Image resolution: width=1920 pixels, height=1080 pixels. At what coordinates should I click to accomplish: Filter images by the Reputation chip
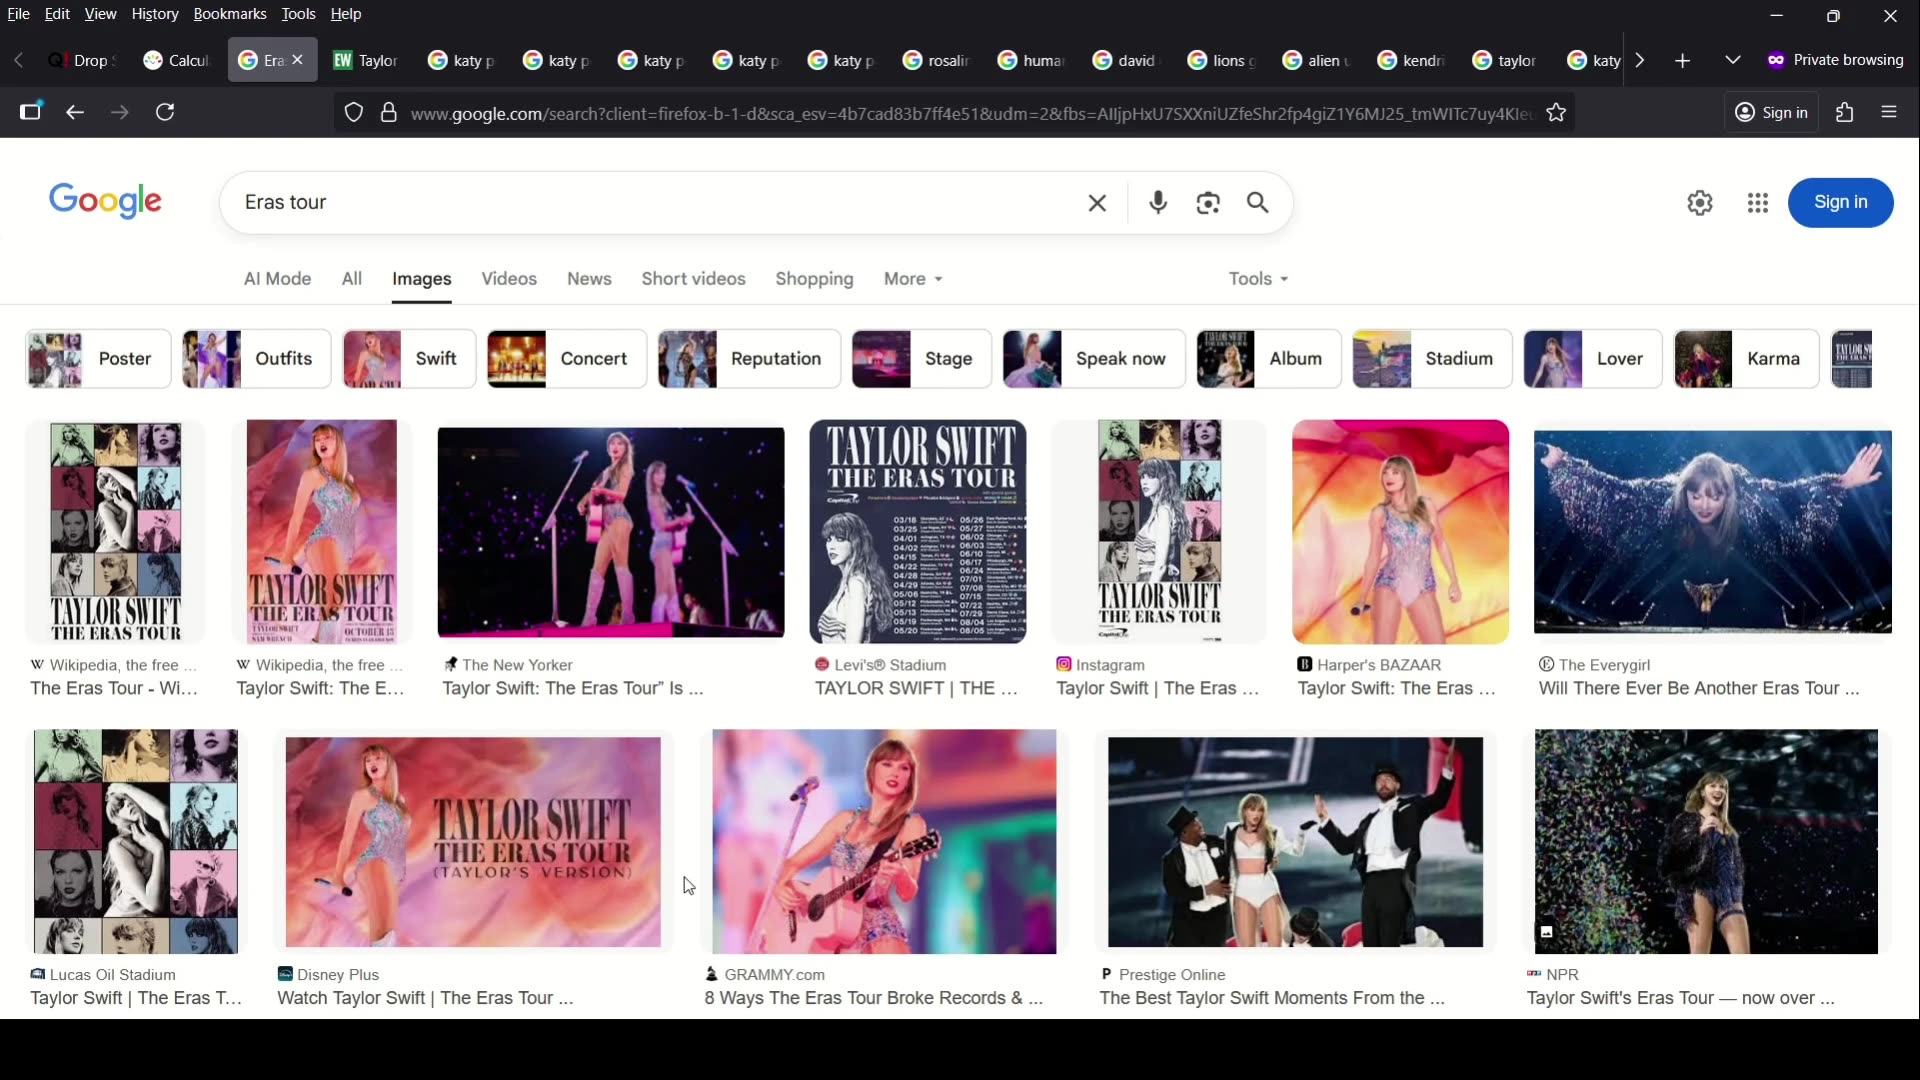coord(749,359)
